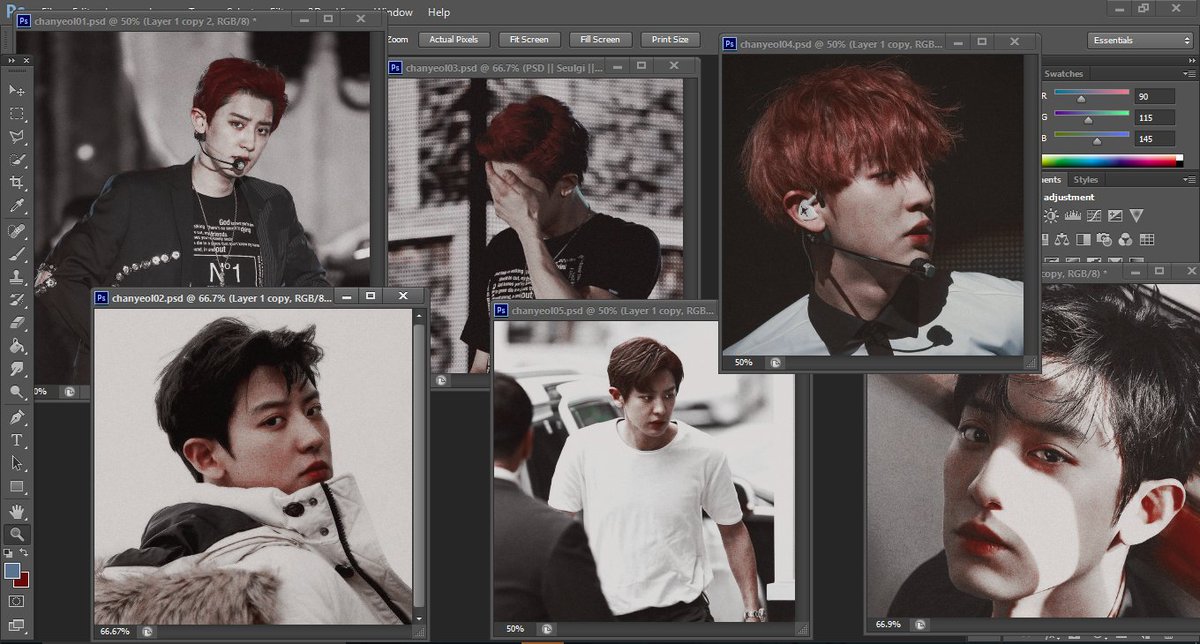Screen dimensions: 1200x644
Task: Add a Color Lookup adjustment
Action: tap(1147, 240)
